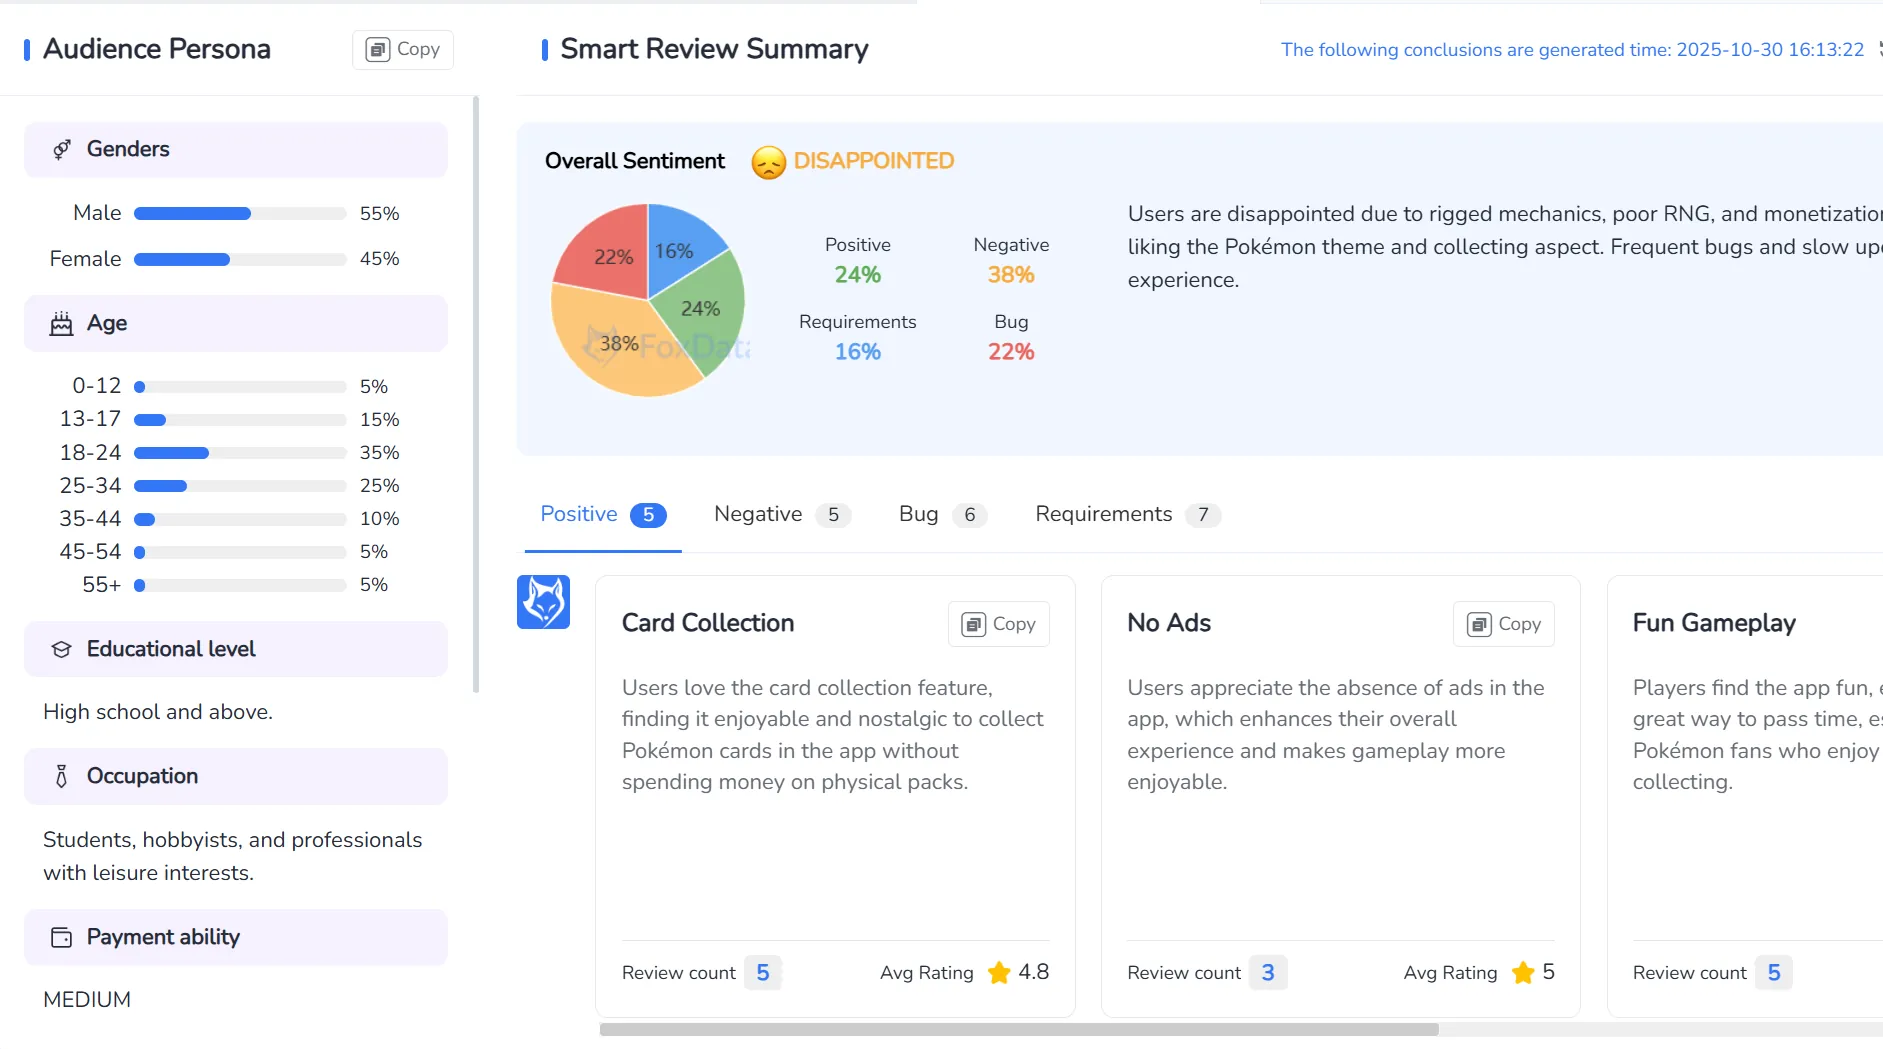Click the orange 38% negative pie slice
The width and height of the screenshot is (1883, 1049).
coord(625,345)
